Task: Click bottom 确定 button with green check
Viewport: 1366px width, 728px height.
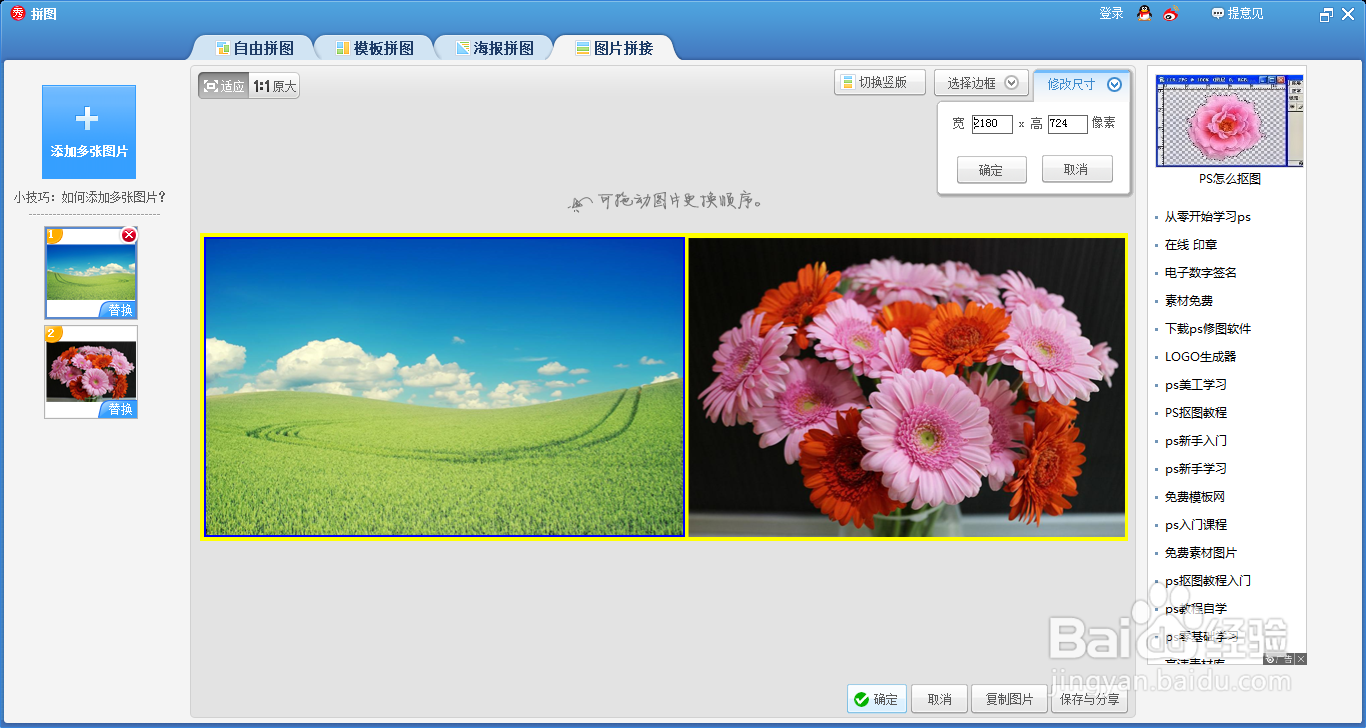Action: click(x=877, y=699)
